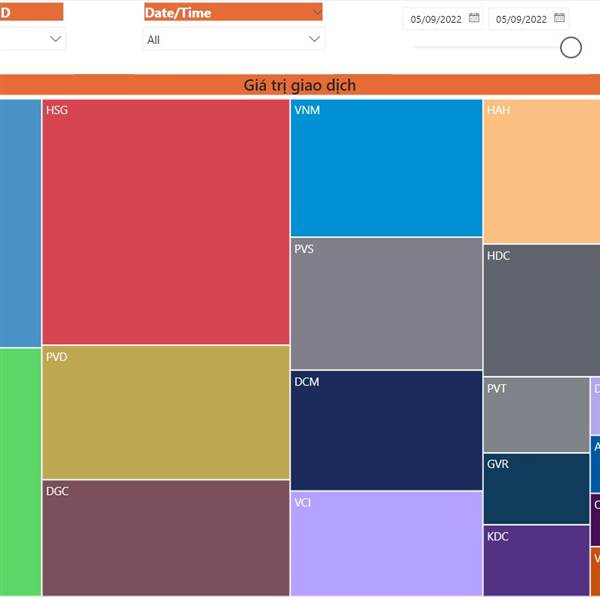Select the DGC treemap tile

coord(166,538)
